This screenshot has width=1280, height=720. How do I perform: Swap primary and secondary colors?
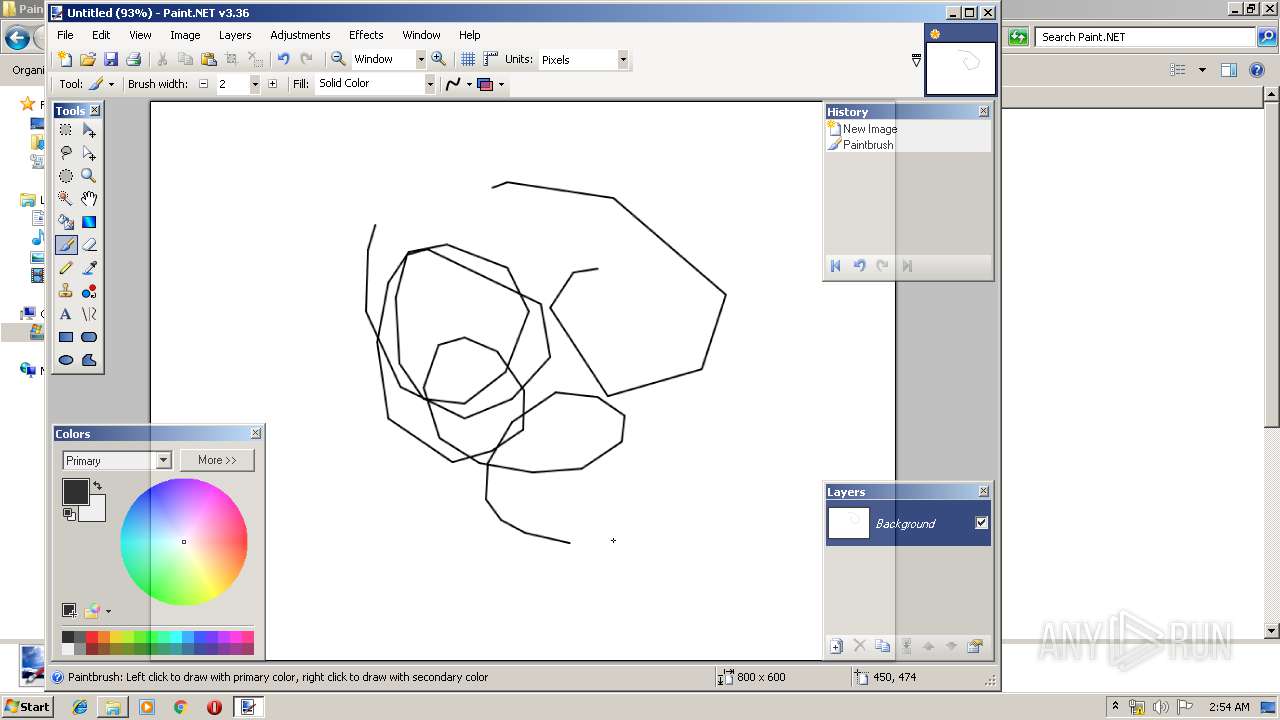click(x=97, y=486)
